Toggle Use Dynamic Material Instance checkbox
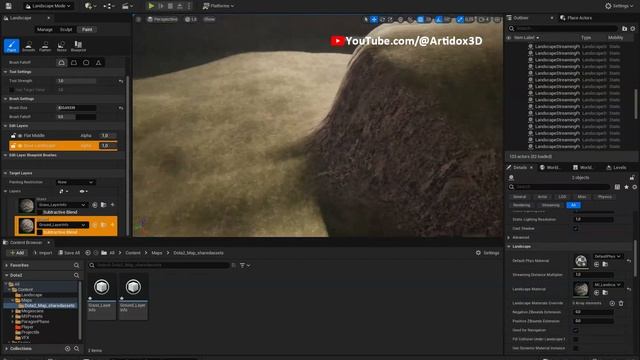Screen dimensions: 640x360 point(576,348)
